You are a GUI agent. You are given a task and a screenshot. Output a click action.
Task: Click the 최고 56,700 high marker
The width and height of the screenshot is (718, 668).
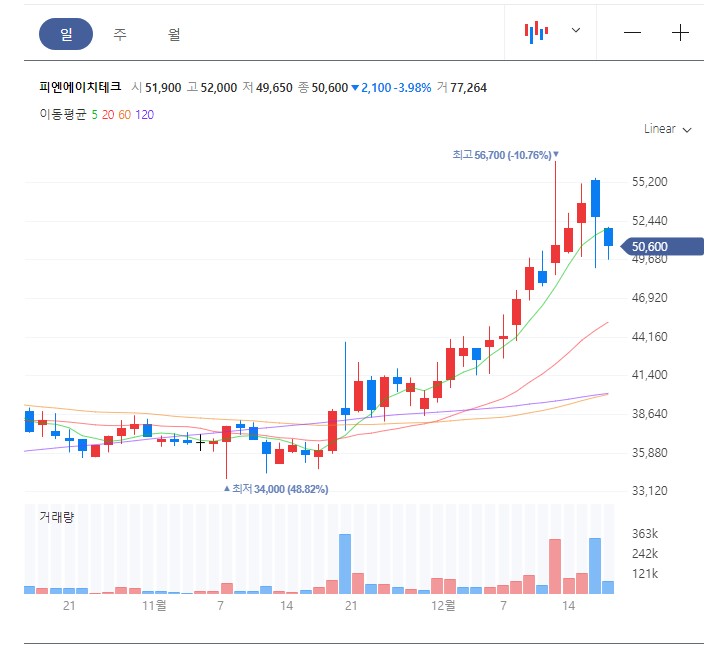click(506, 155)
